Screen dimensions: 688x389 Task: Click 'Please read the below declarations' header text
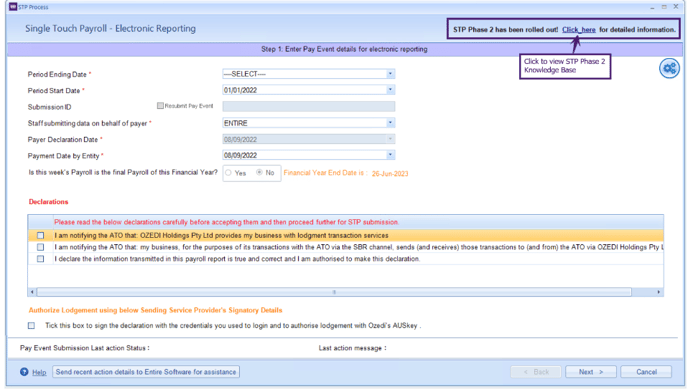(226, 222)
